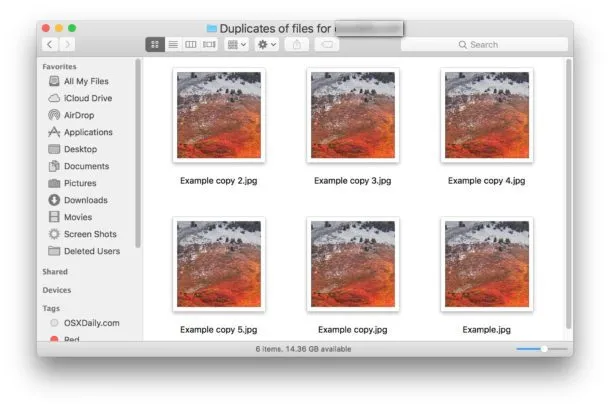Screen dimensions: 610x409
Task: Open AirDrop in the sidebar
Action: (81, 115)
